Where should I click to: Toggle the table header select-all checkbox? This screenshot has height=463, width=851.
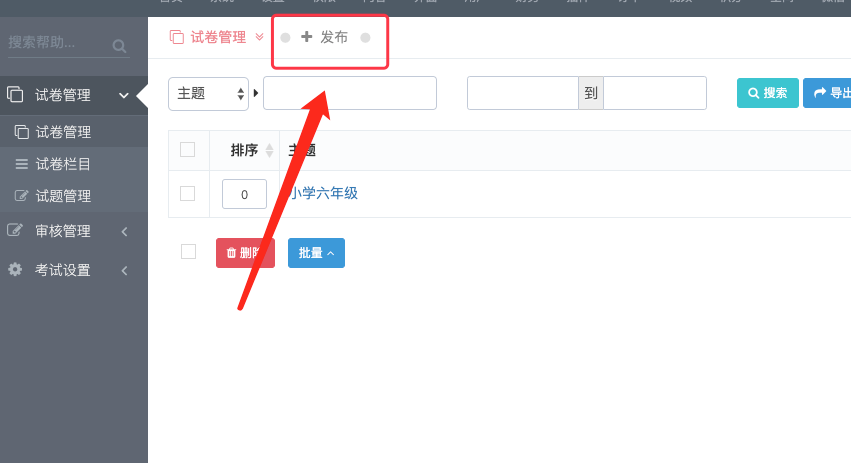(187, 149)
